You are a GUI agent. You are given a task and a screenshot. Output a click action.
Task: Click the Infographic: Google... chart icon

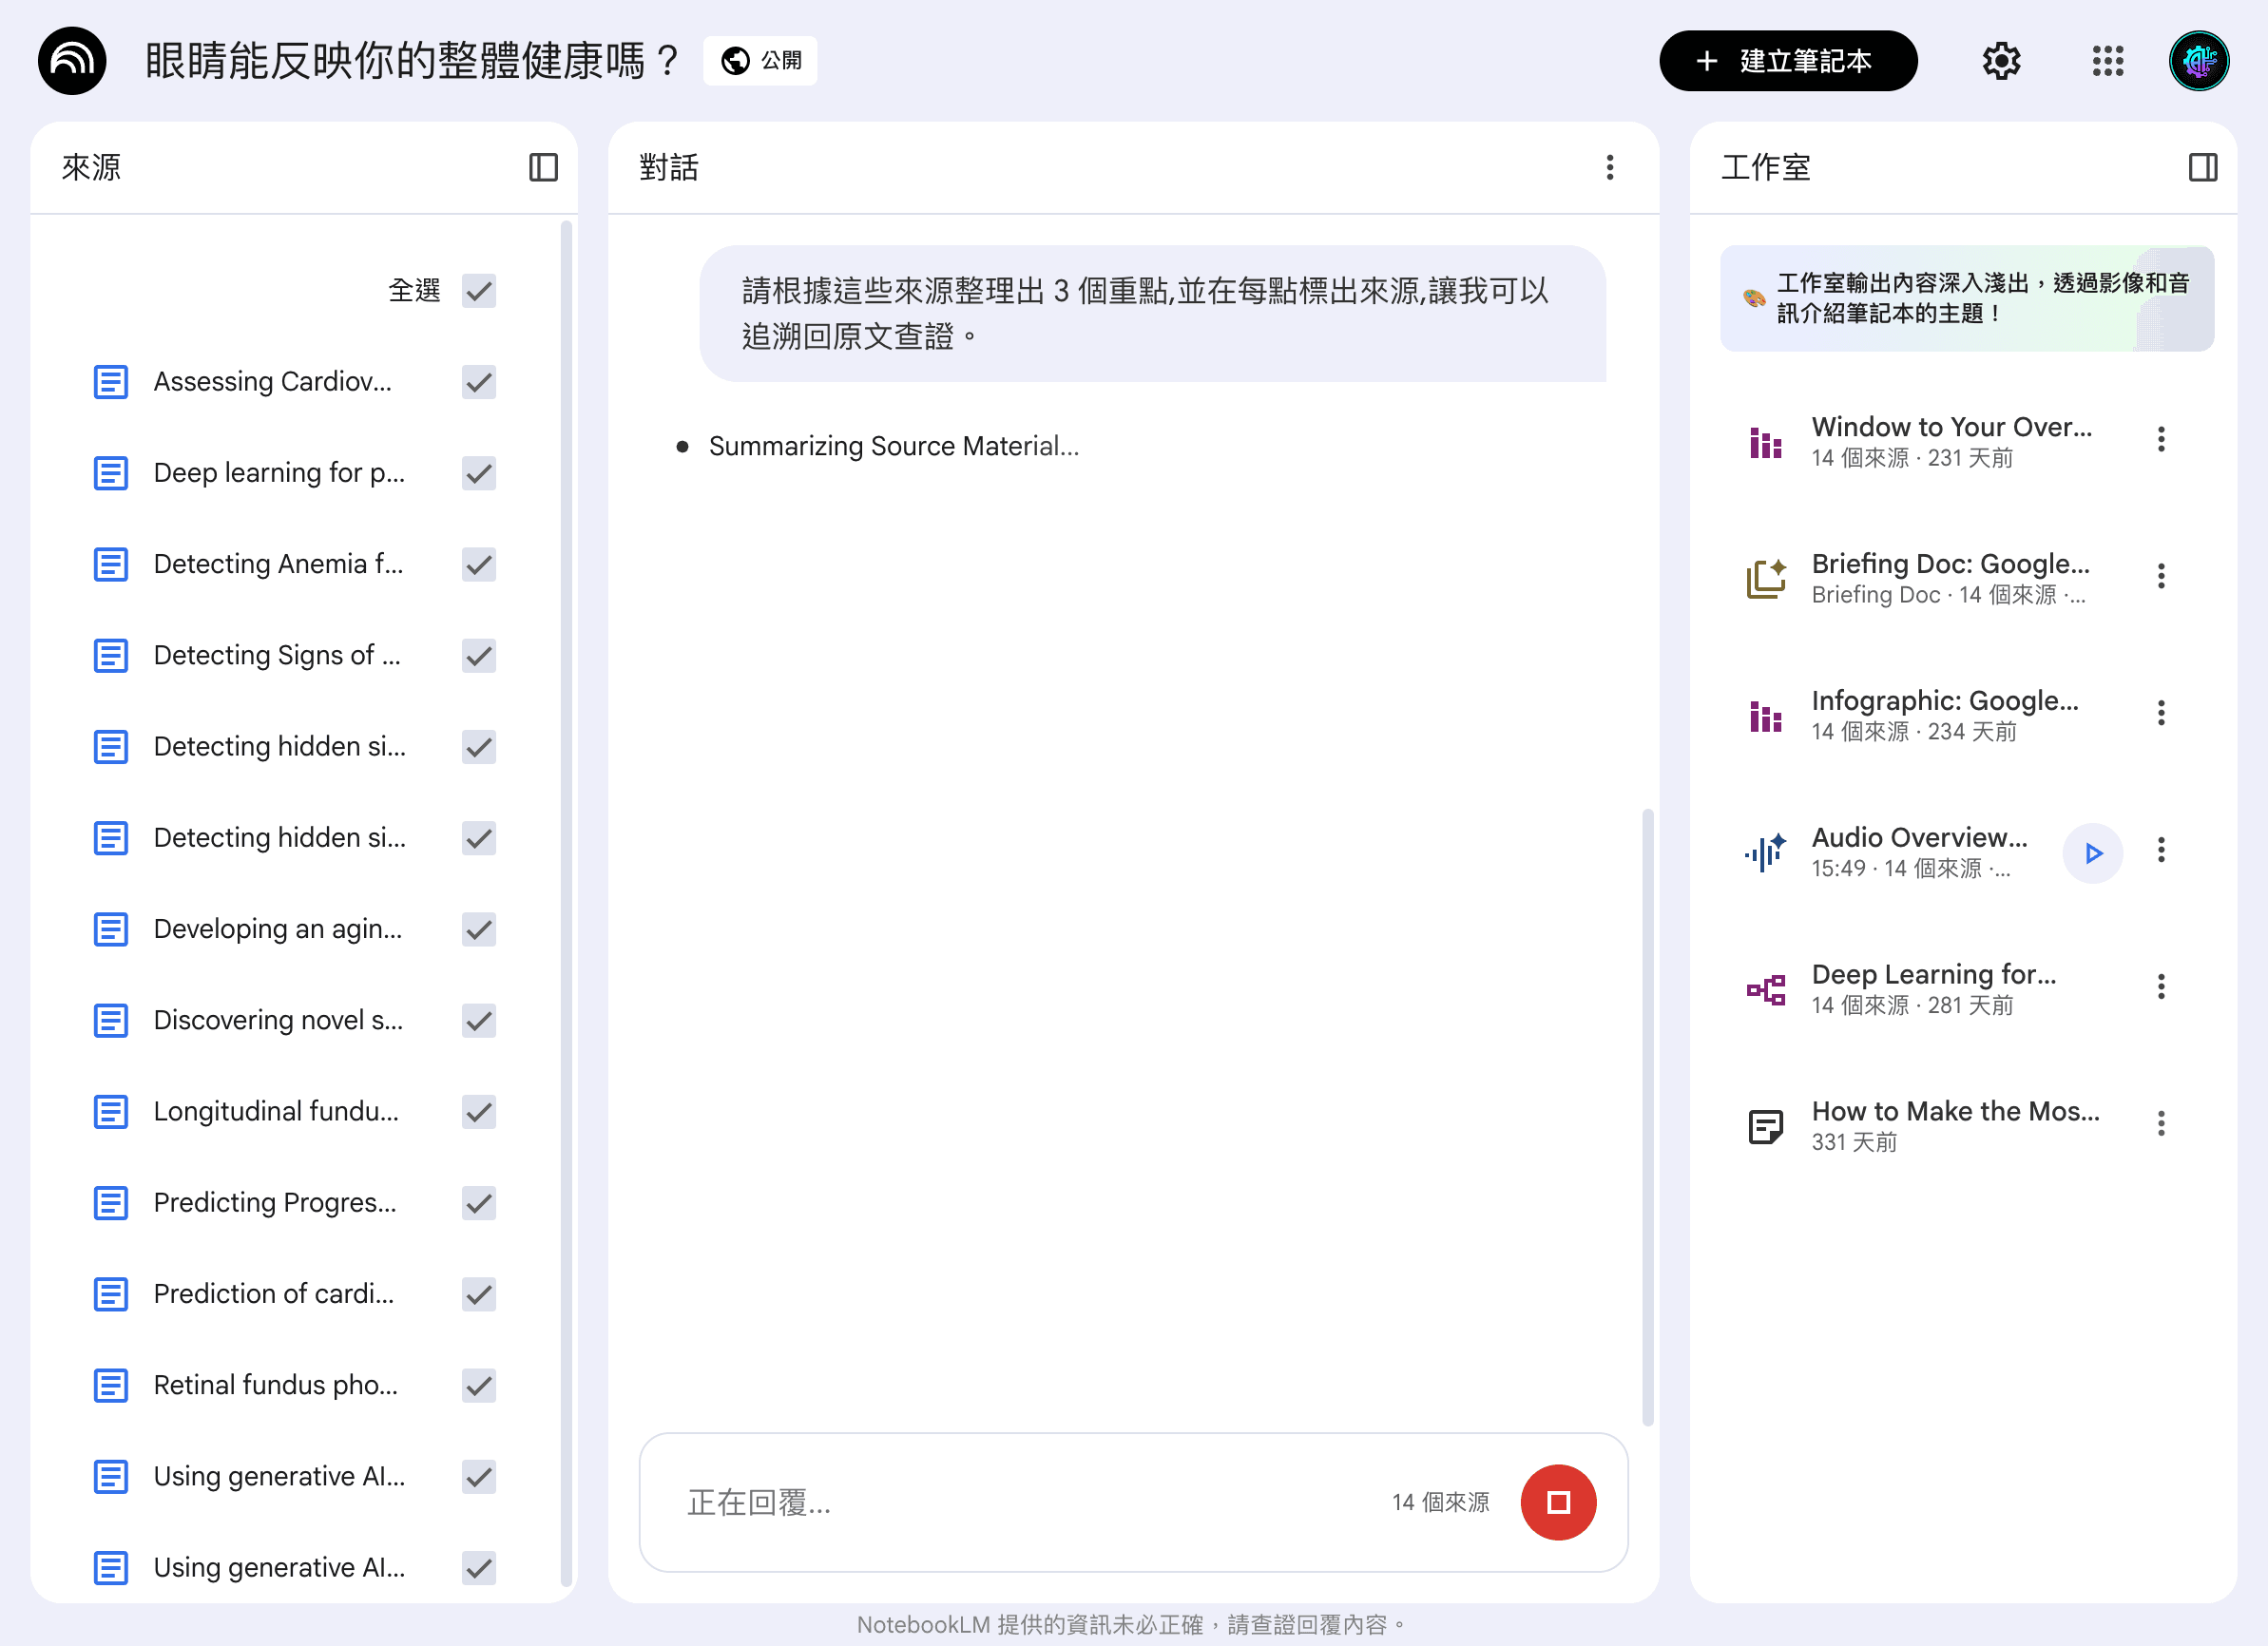click(x=1765, y=716)
